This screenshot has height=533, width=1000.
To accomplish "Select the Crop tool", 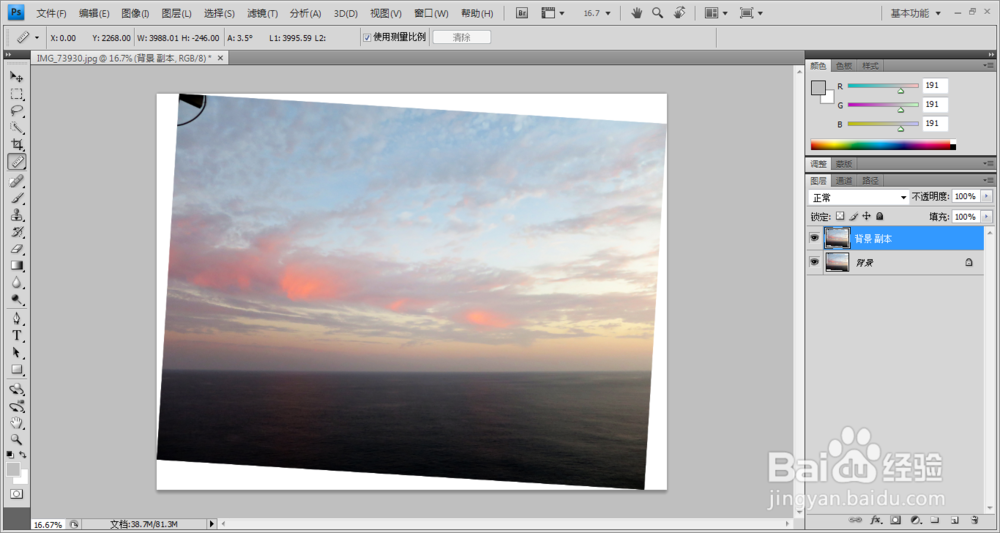I will [x=17, y=145].
